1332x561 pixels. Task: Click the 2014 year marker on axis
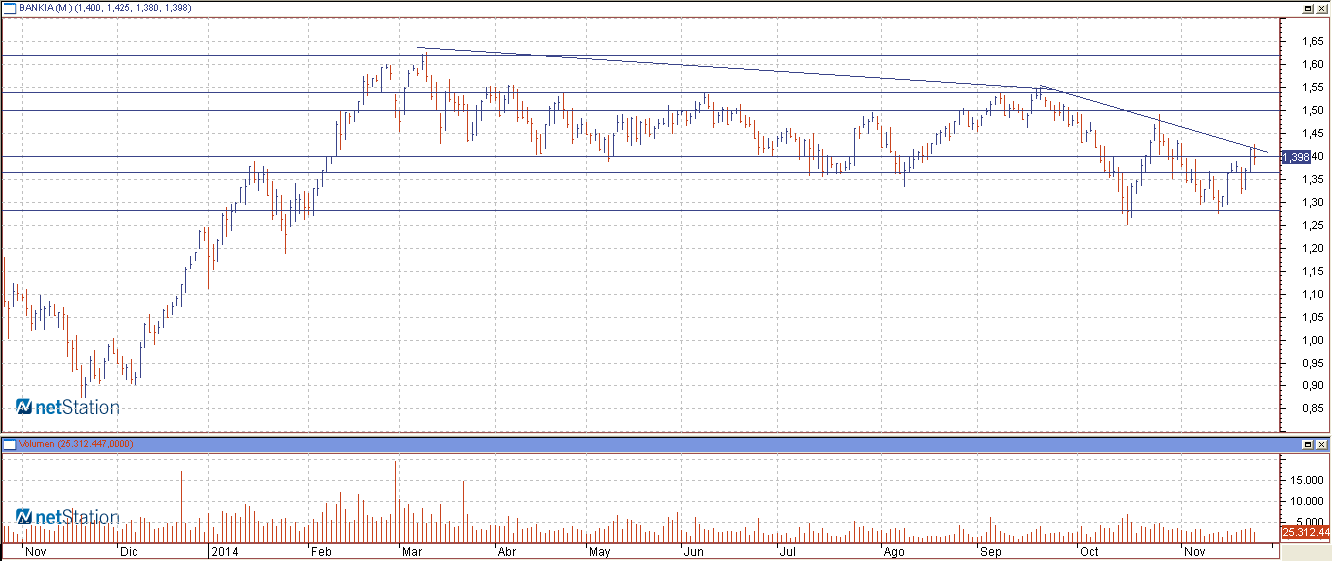[225, 551]
